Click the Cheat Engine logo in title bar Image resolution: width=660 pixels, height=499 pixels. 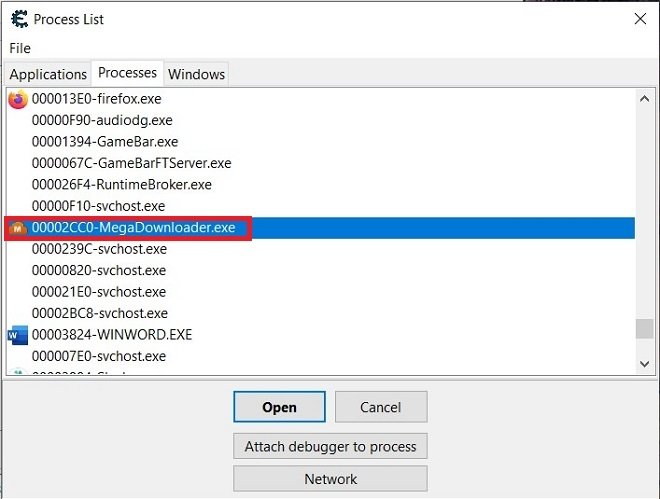[x=19, y=19]
